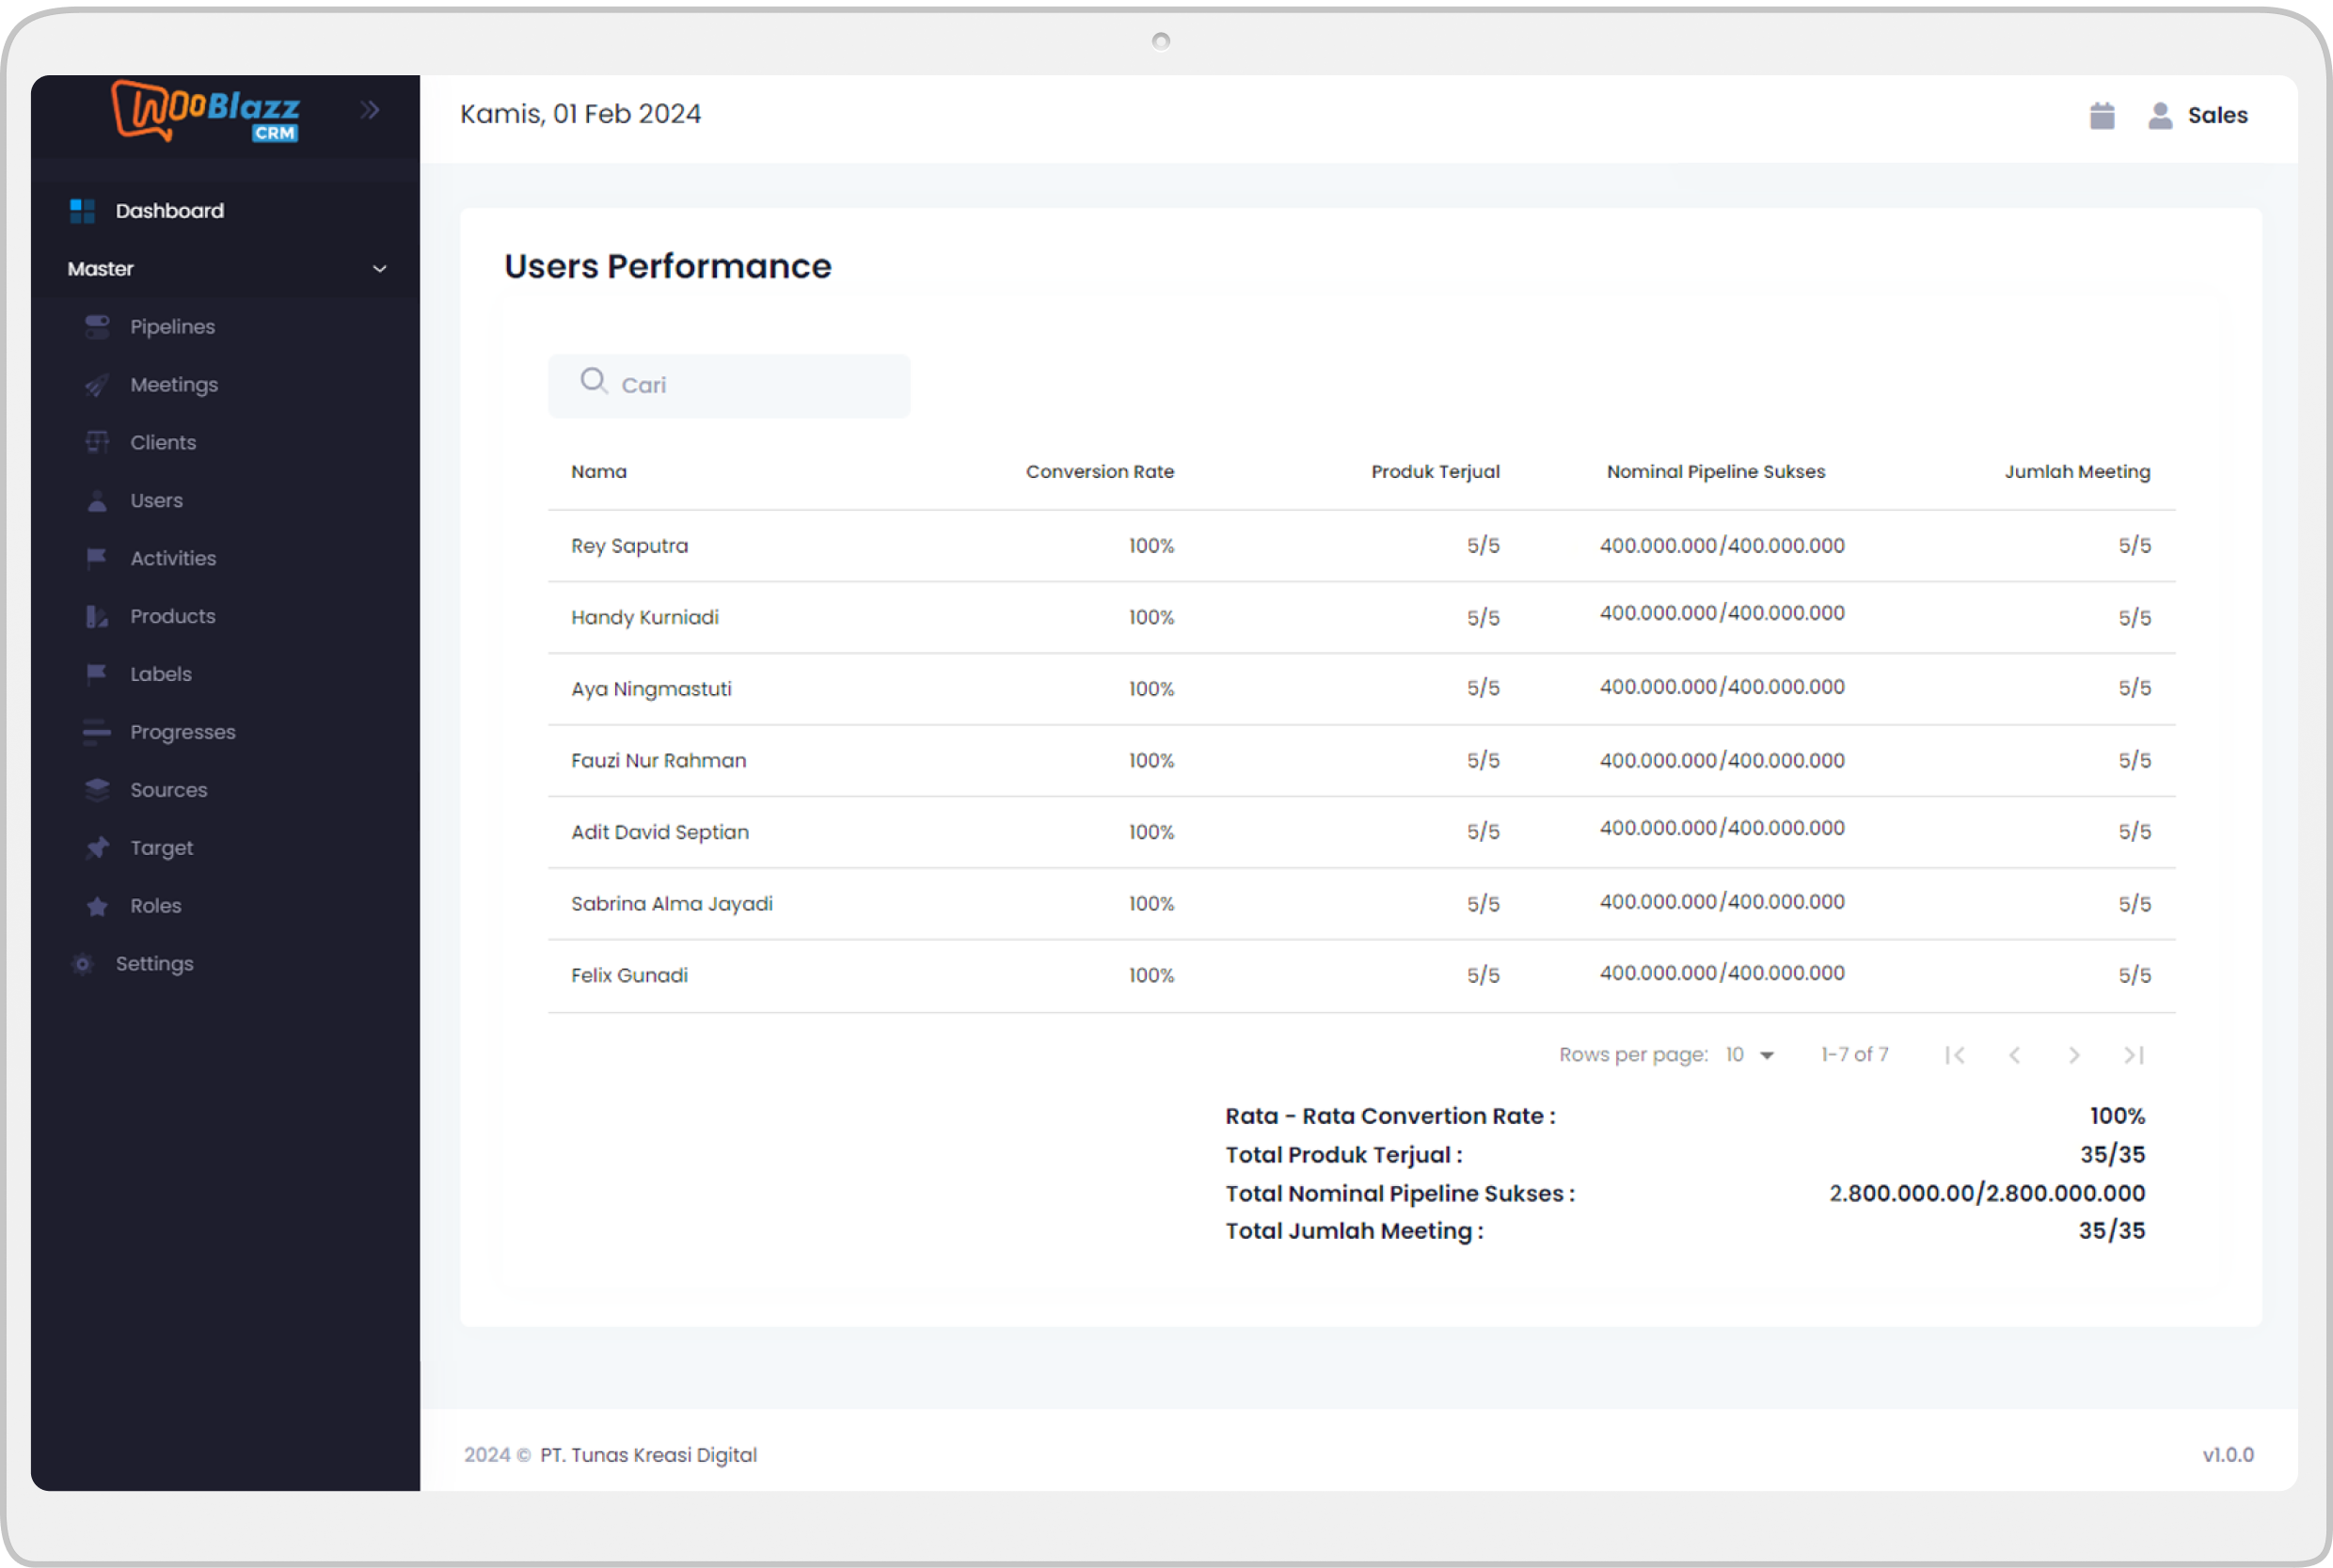This screenshot has width=2333, height=1568.
Task: Collapse the Master menu section
Action: click(379, 269)
